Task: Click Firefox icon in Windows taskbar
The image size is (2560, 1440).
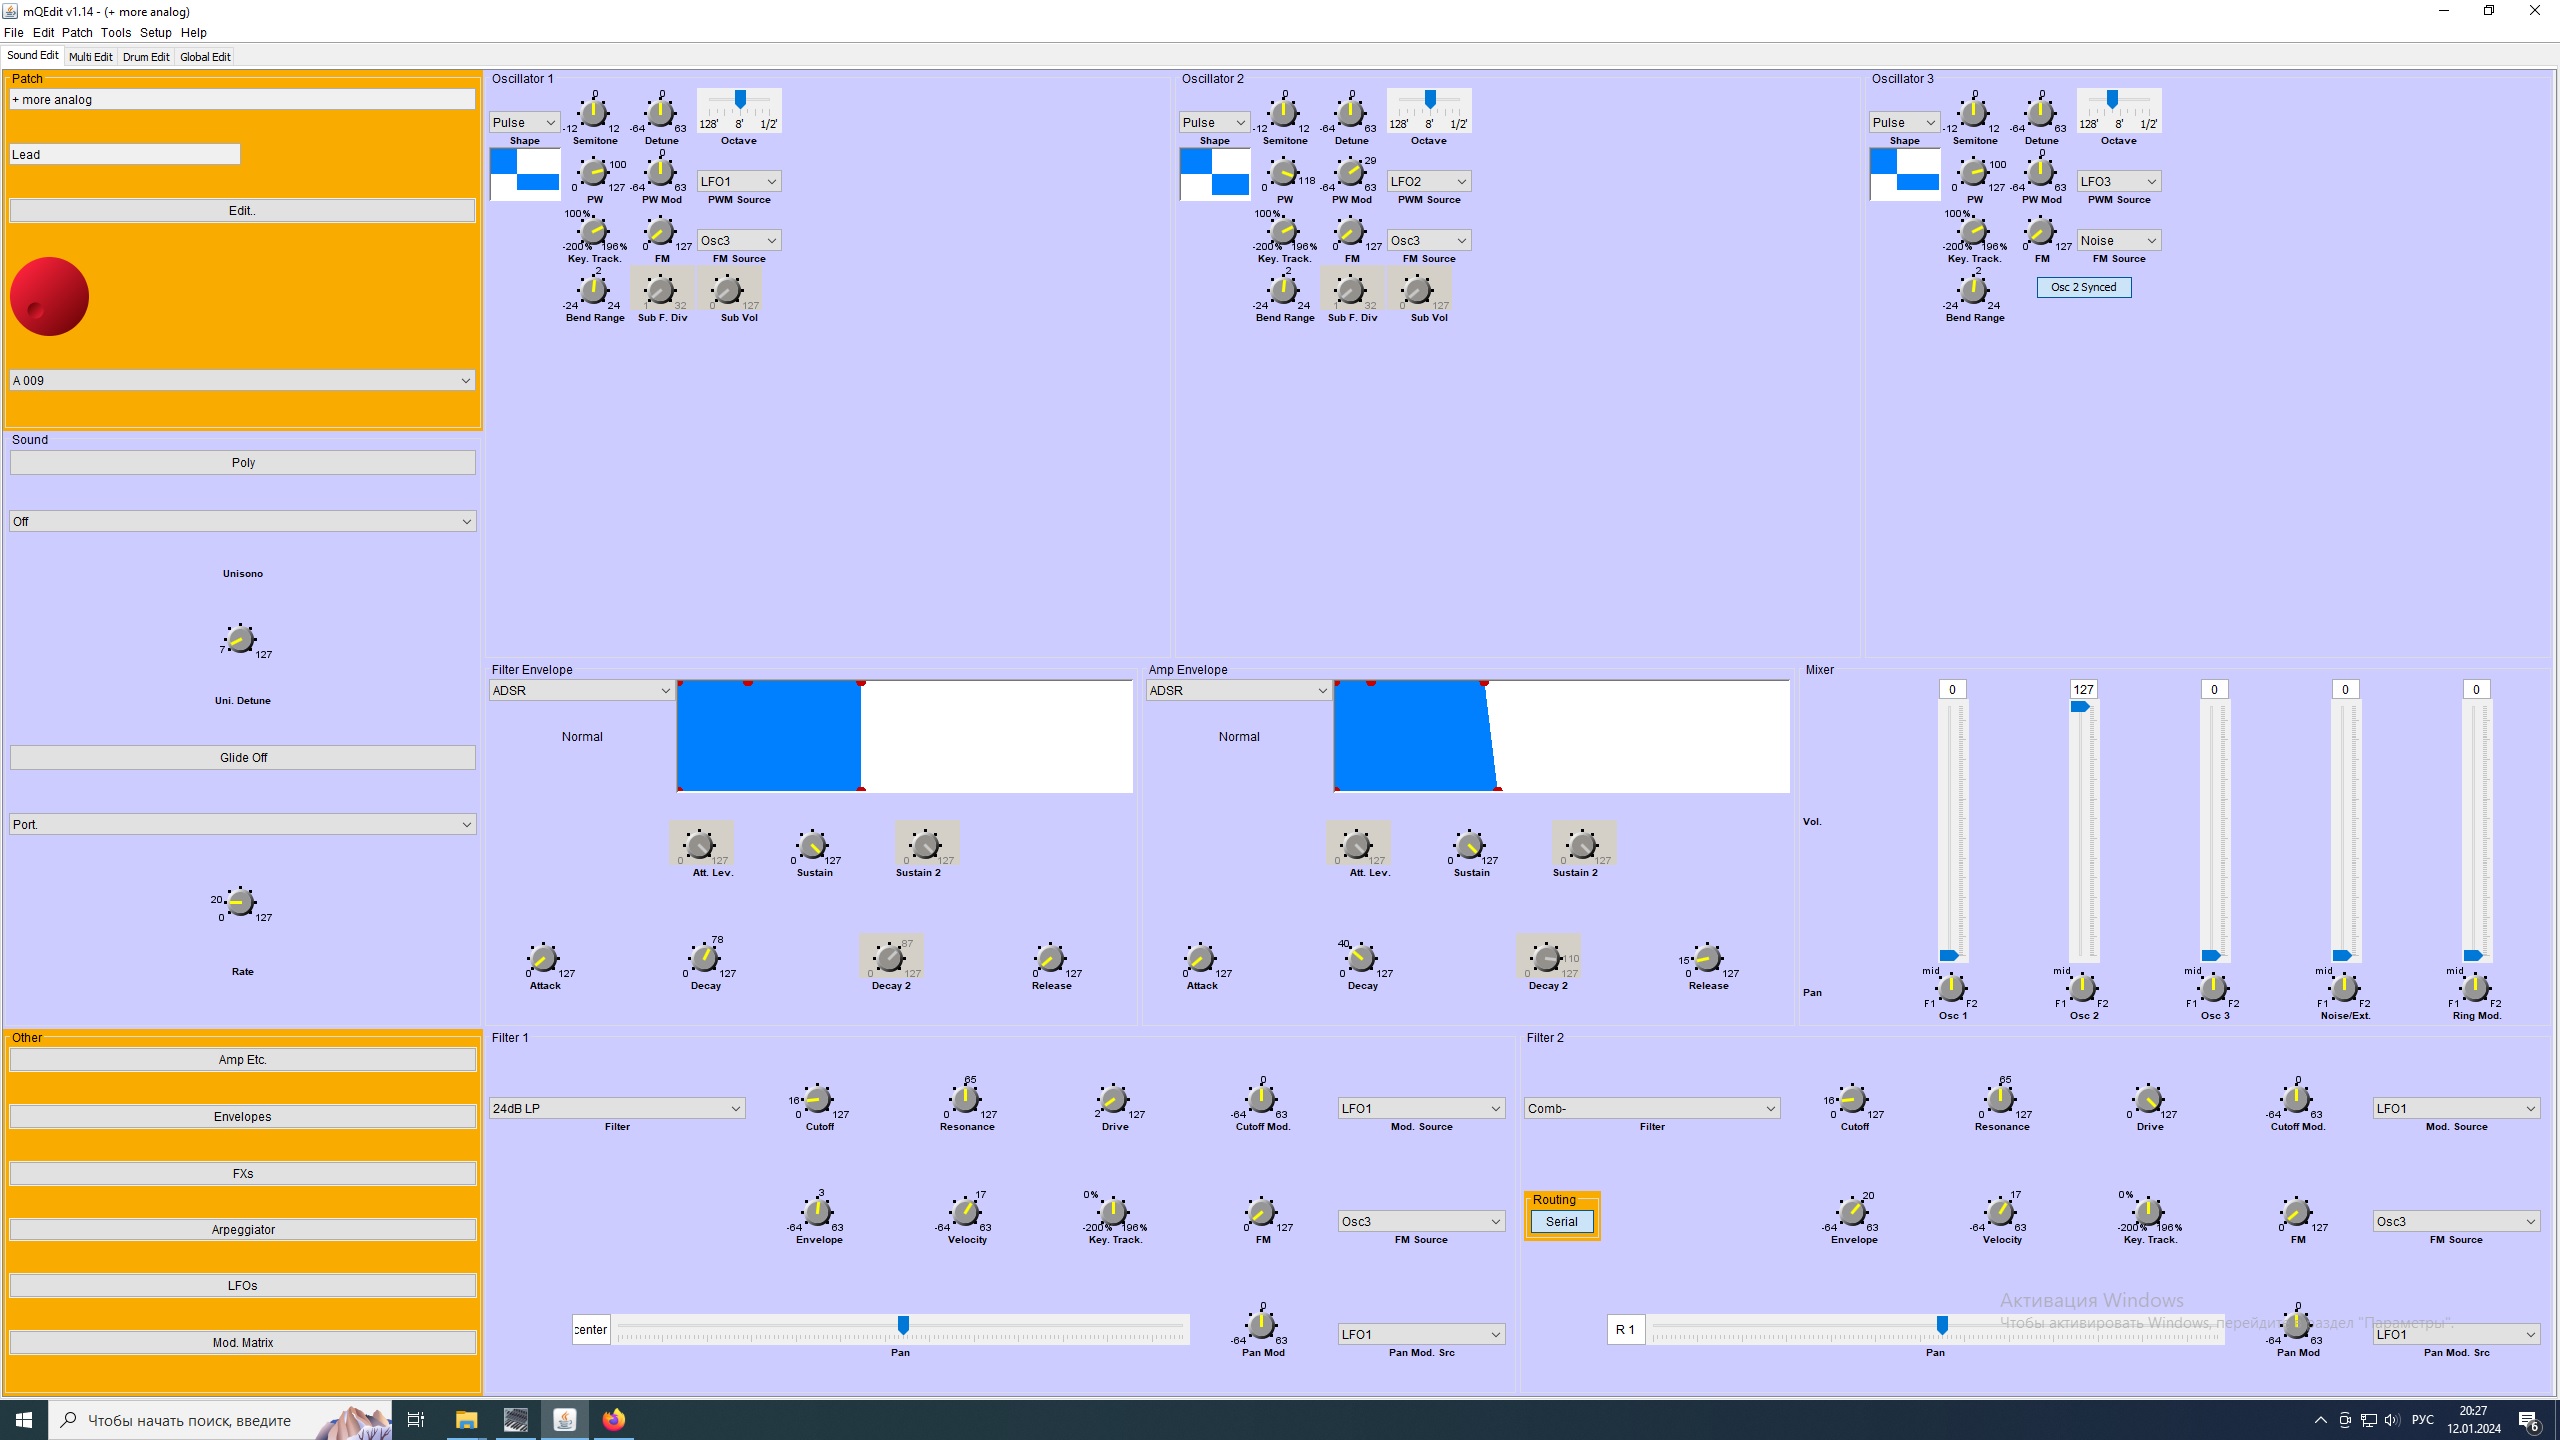Action: (x=613, y=1420)
